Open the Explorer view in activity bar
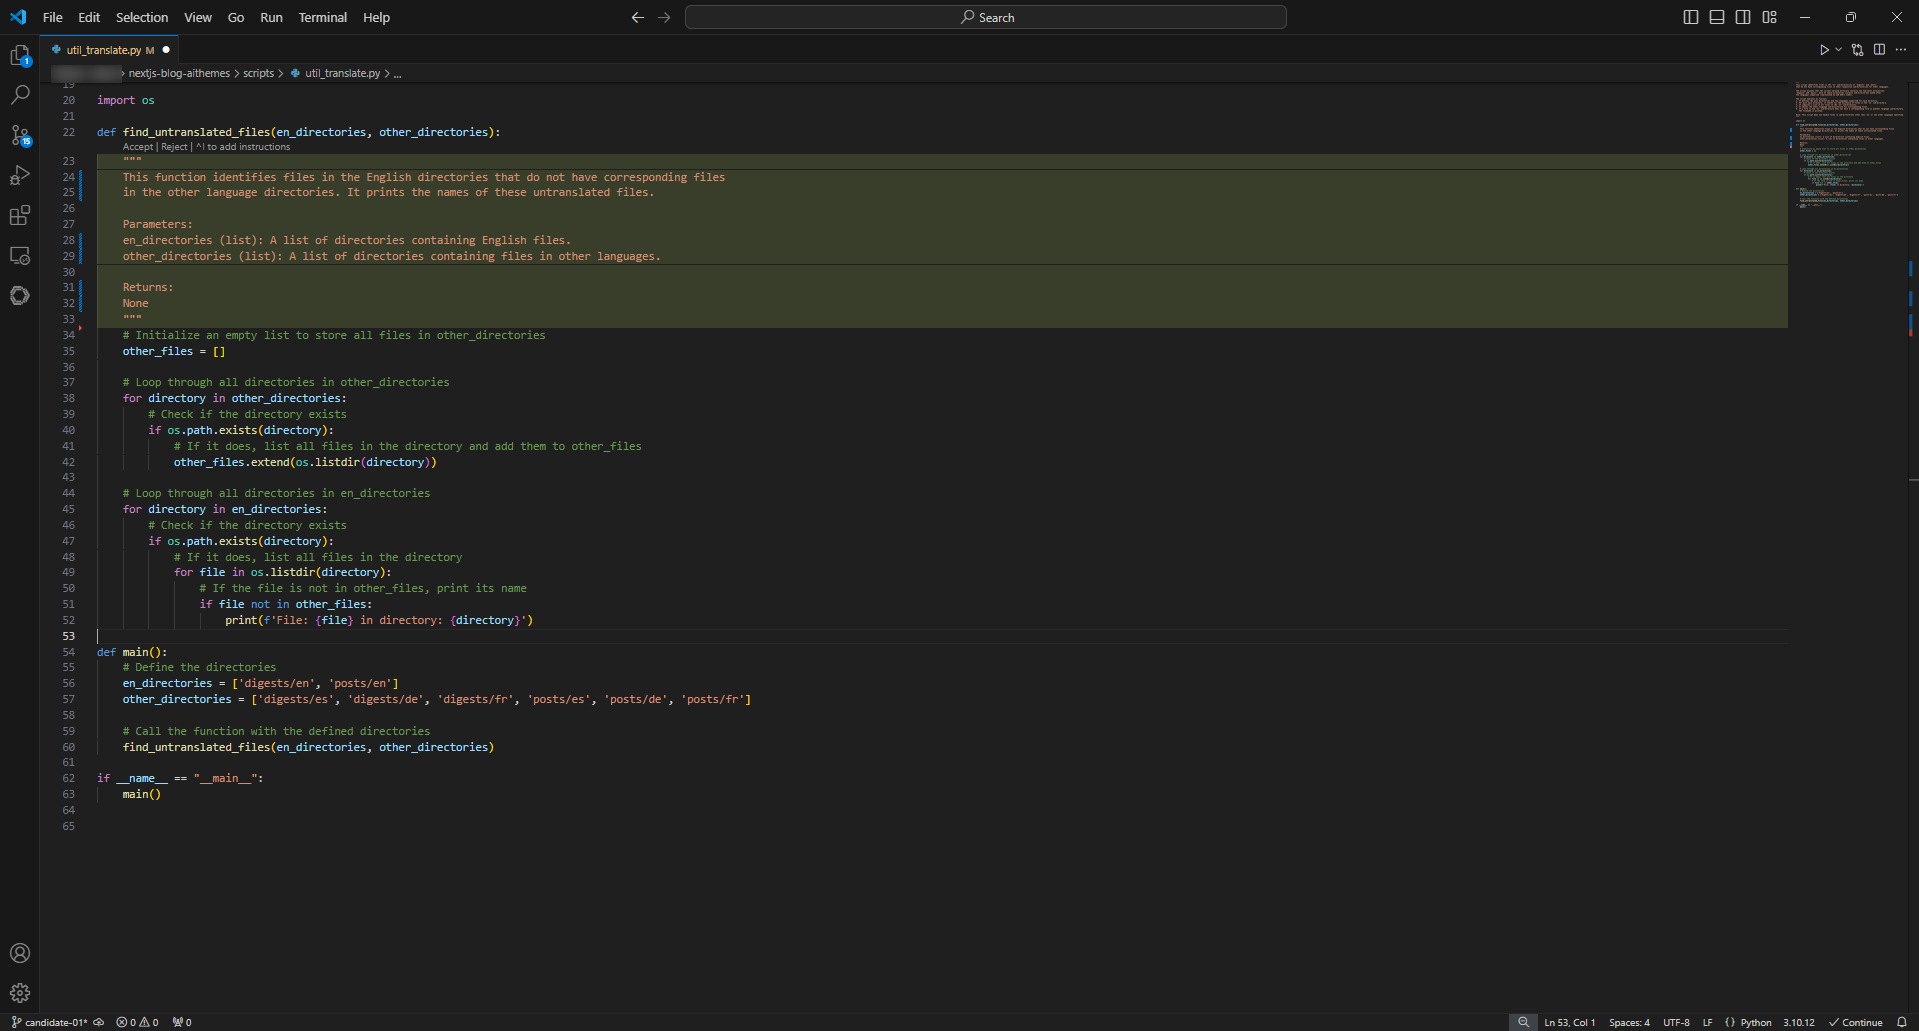The image size is (1919, 1031). [x=20, y=56]
